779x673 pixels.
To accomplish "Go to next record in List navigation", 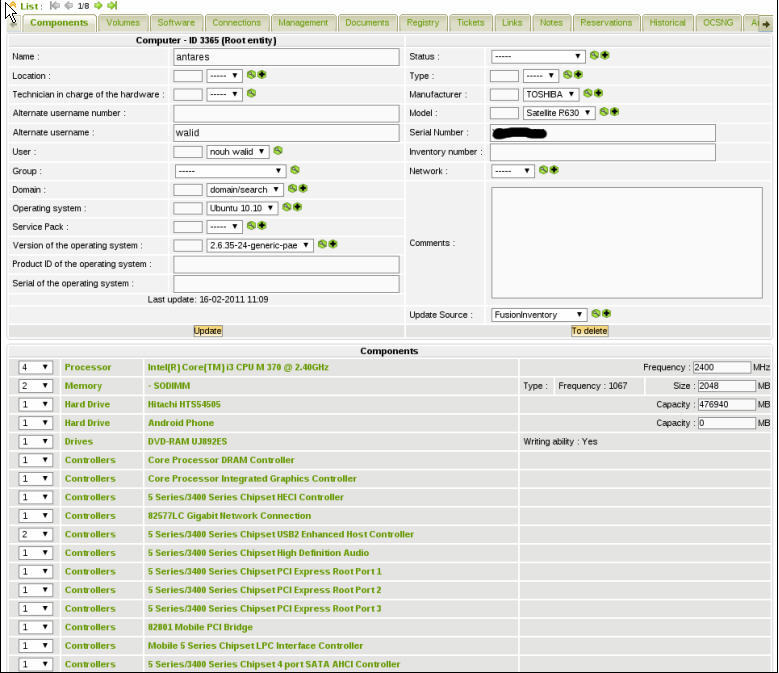I will pyautogui.click(x=99, y=6).
